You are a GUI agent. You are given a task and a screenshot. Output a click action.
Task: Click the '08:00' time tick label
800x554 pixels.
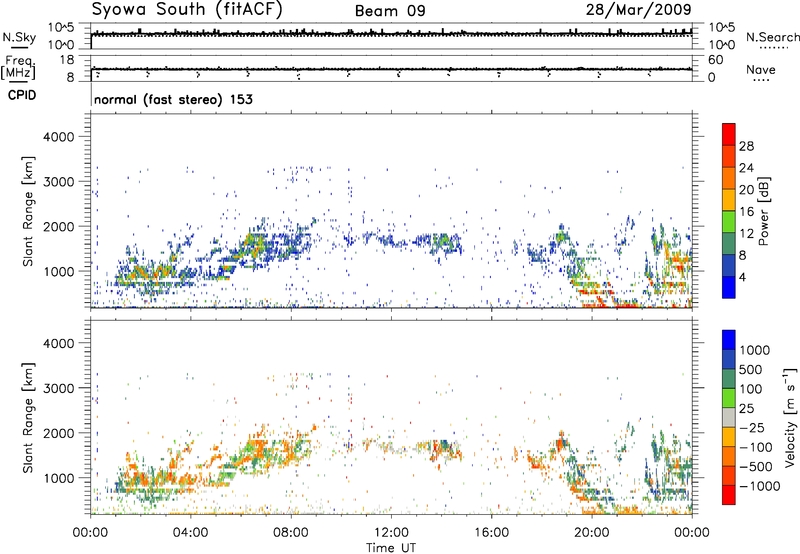click(x=291, y=533)
